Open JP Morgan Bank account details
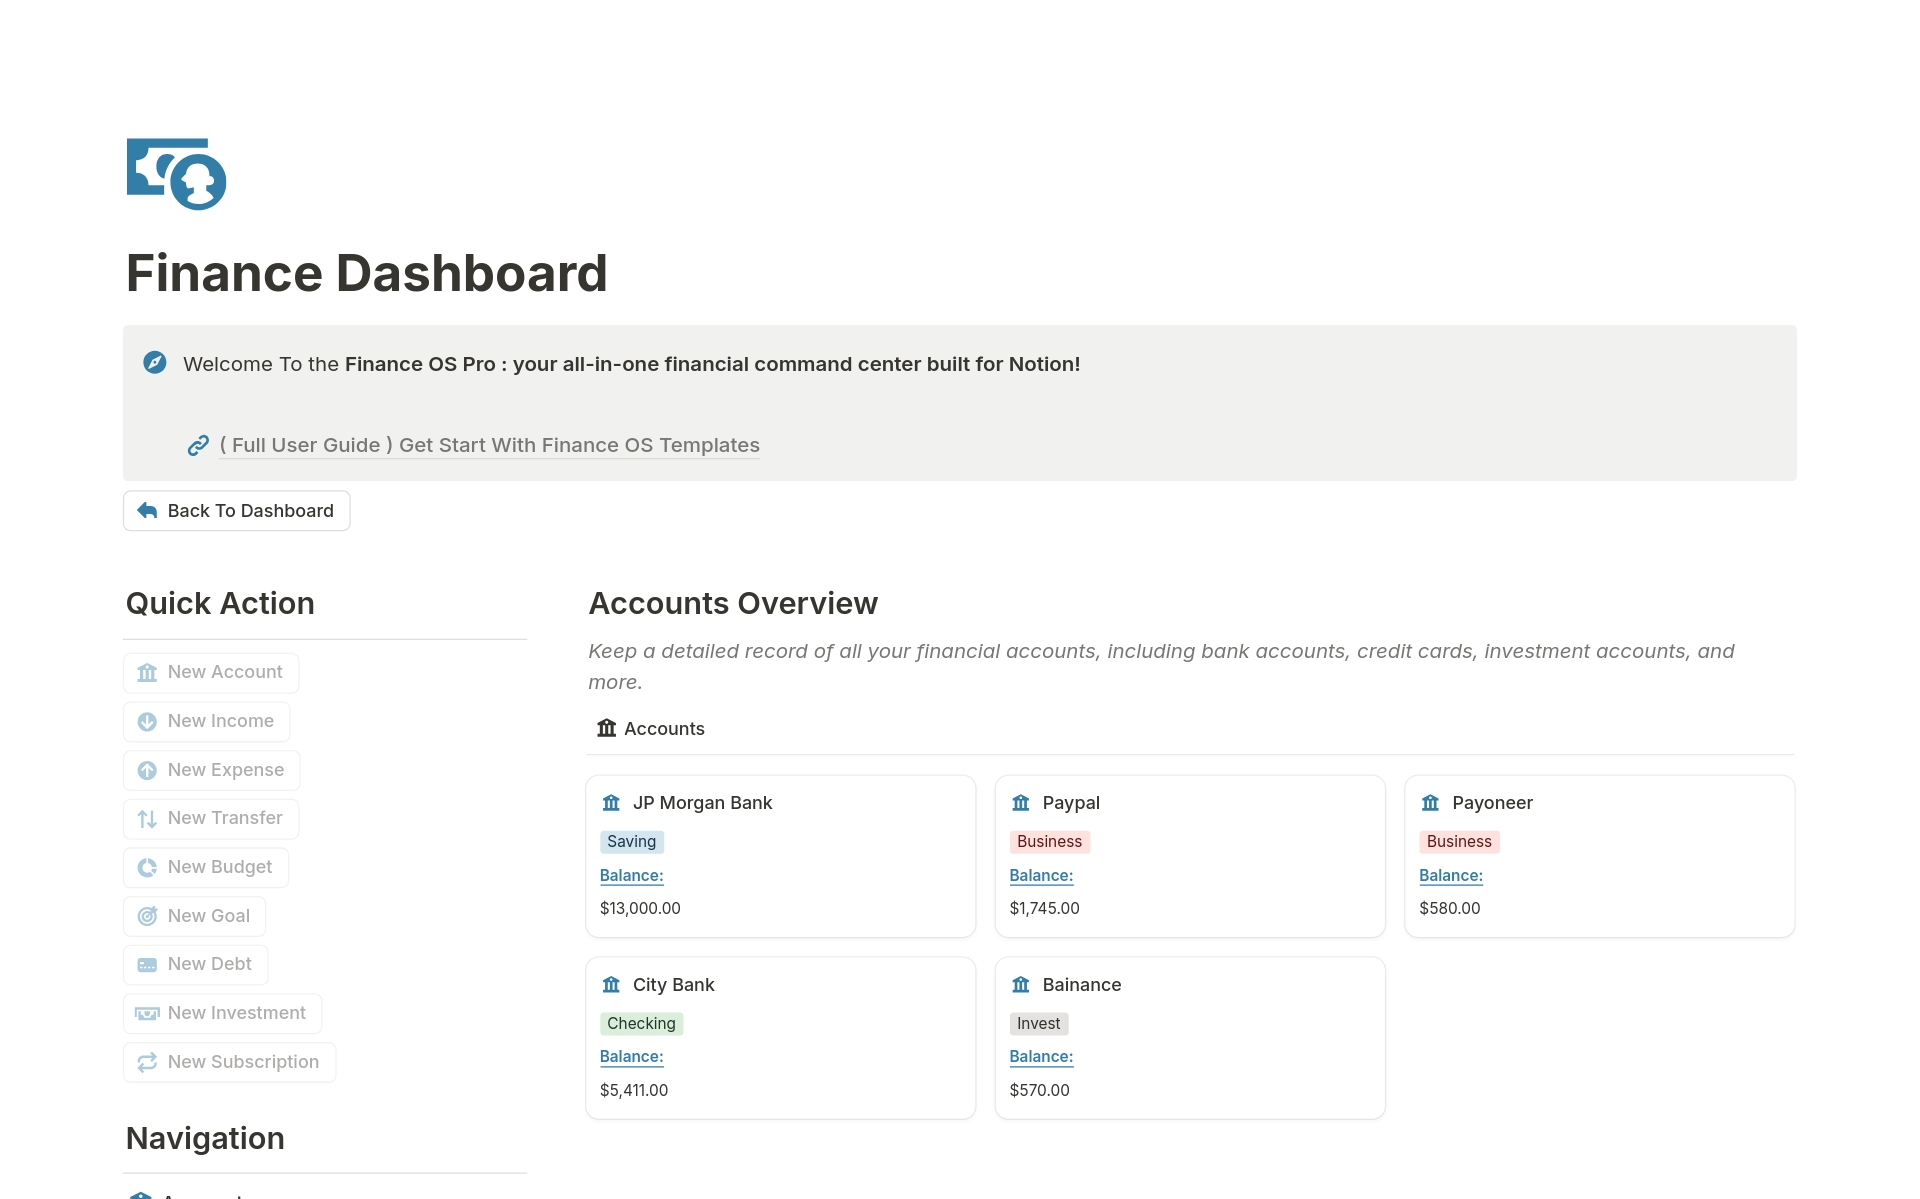 coord(703,801)
